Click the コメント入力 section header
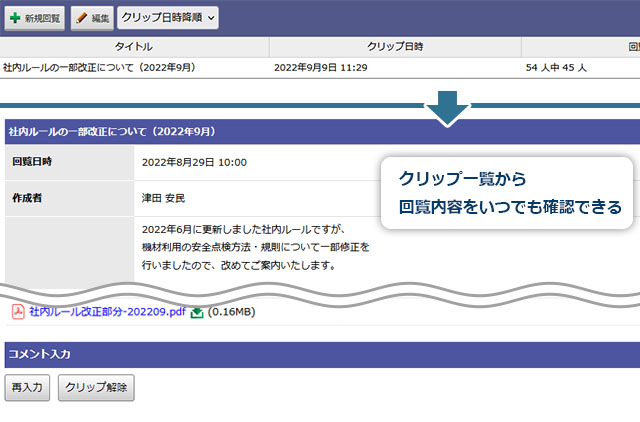Viewport: 640px width, 422px height. [x=322, y=354]
